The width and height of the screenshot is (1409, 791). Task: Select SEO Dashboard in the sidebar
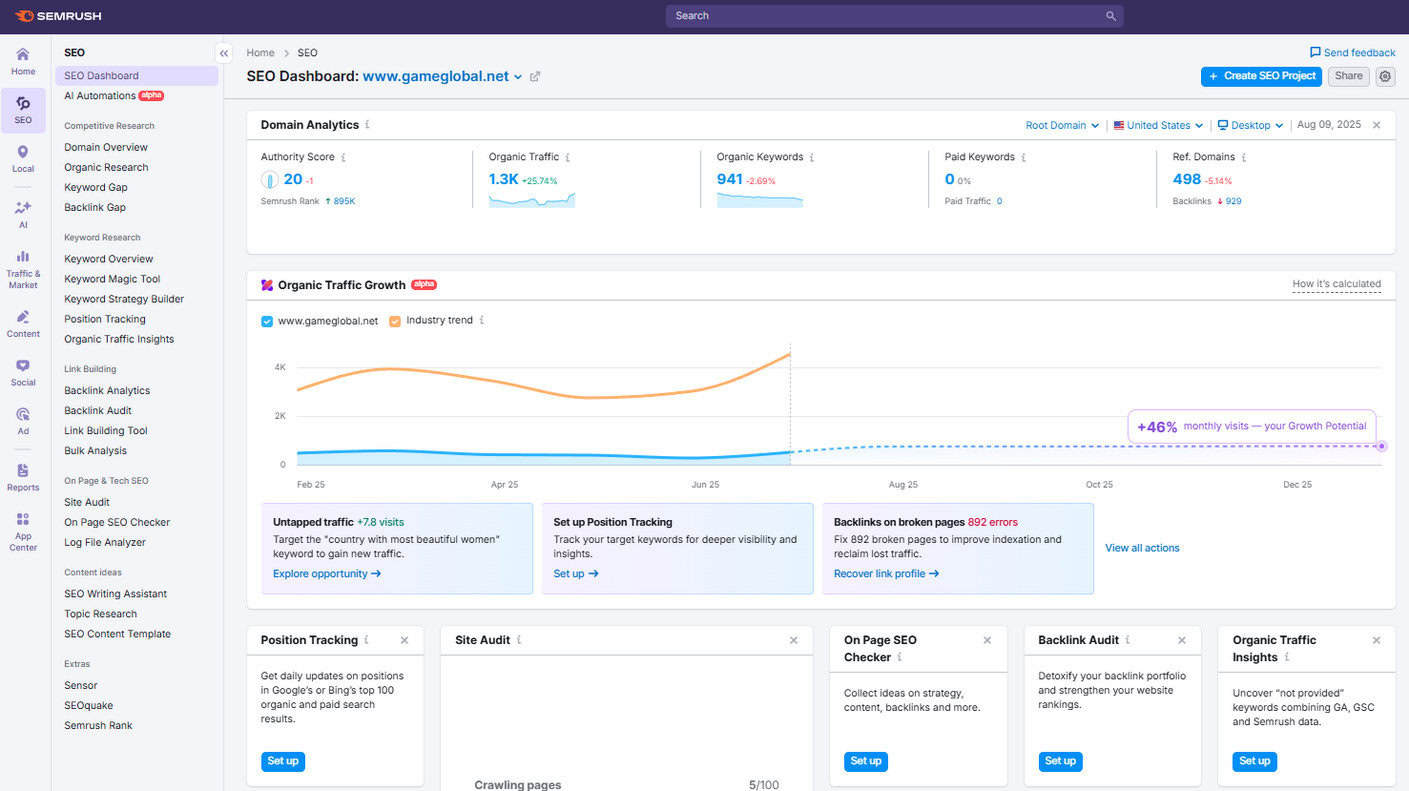coord(136,76)
